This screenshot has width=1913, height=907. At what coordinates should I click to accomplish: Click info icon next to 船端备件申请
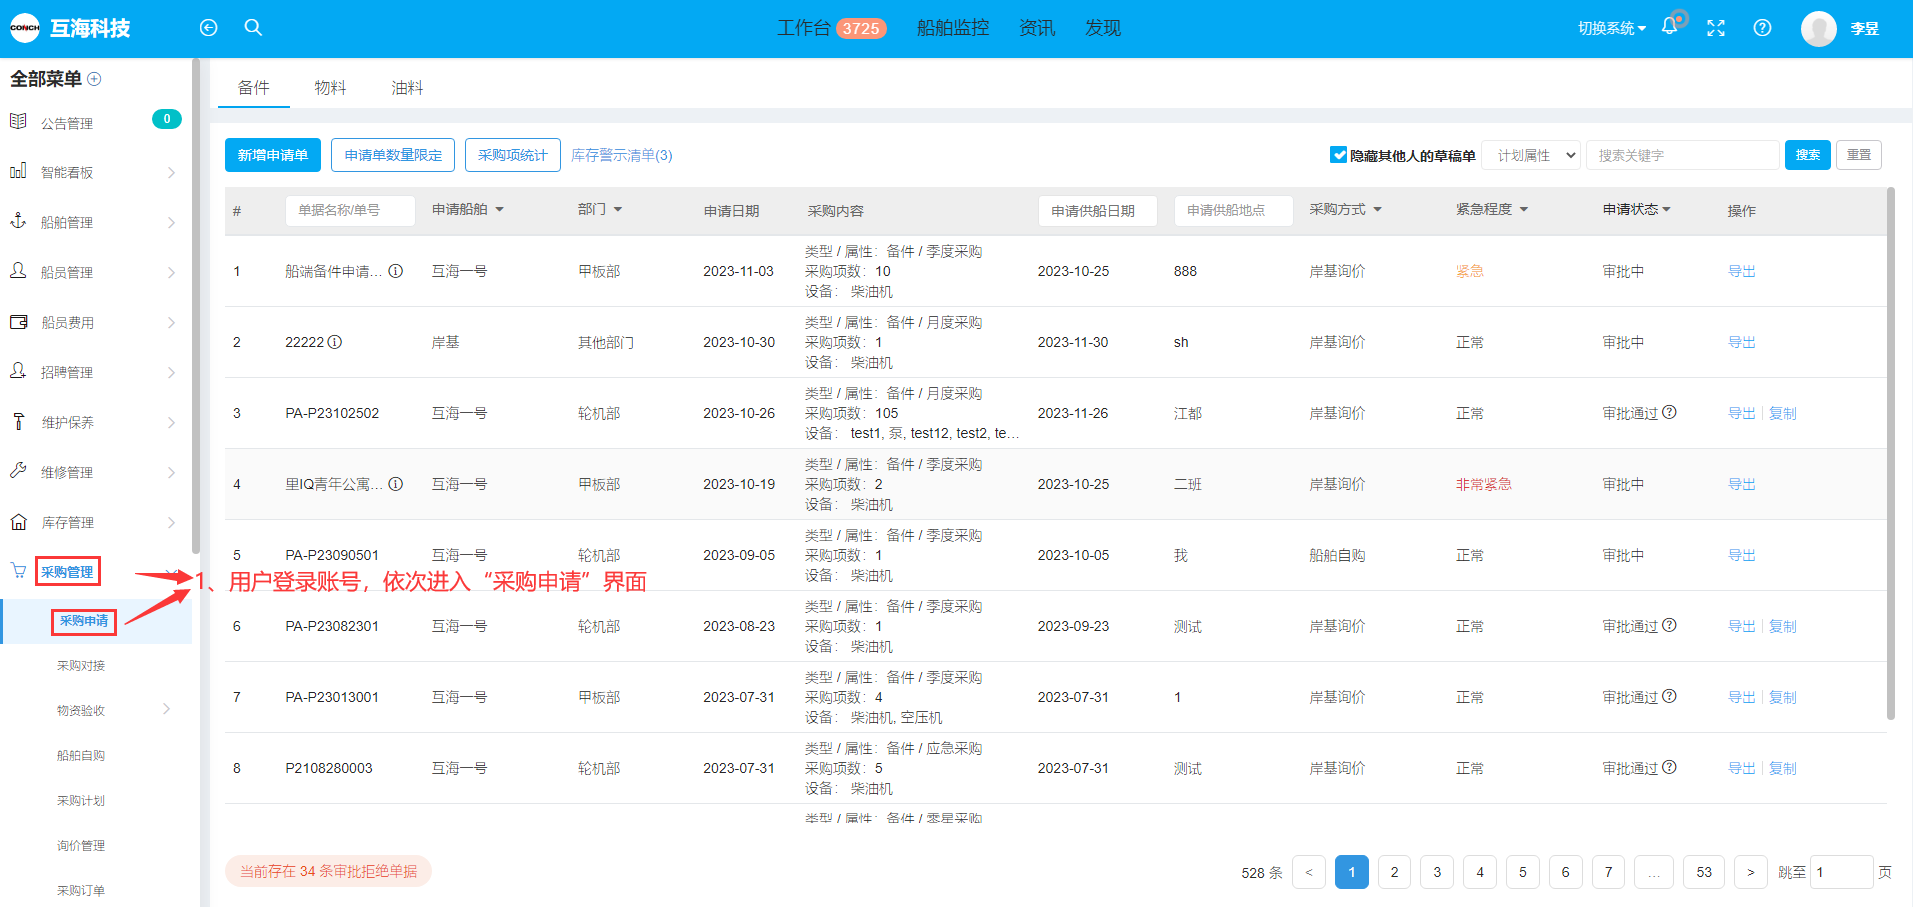[396, 271]
